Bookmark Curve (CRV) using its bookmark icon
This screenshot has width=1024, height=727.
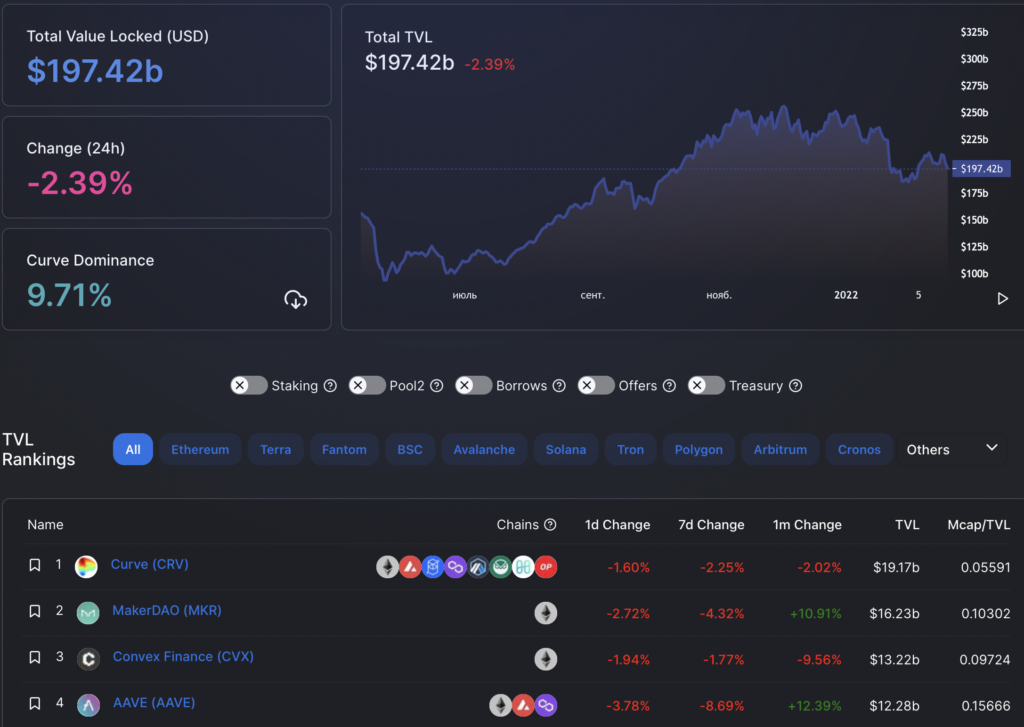[35, 564]
